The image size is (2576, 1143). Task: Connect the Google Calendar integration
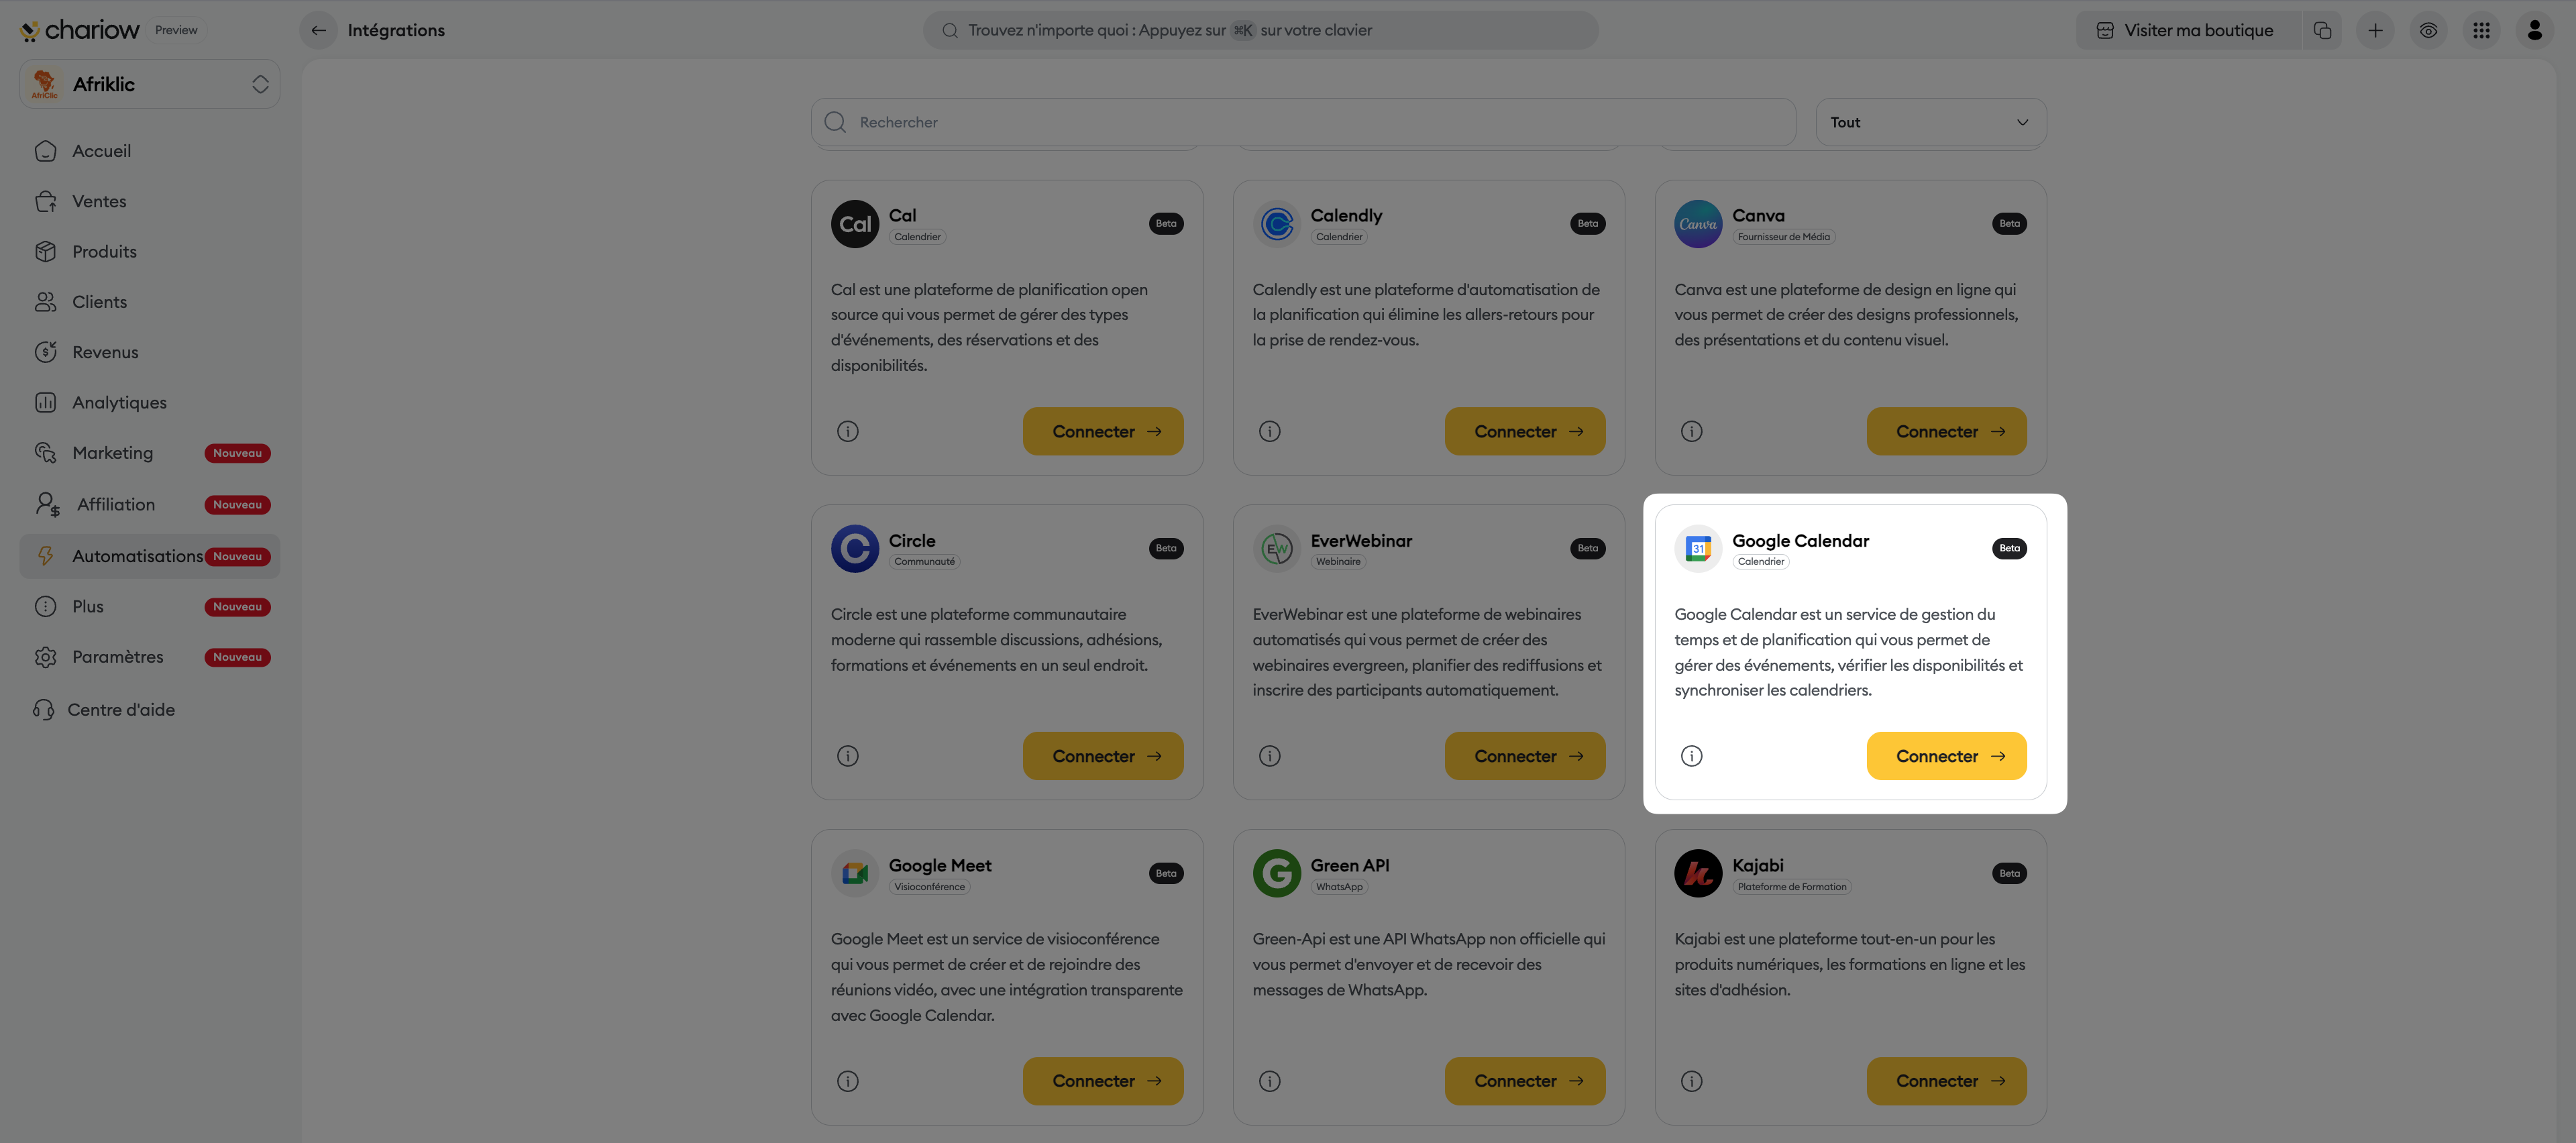click(1946, 756)
